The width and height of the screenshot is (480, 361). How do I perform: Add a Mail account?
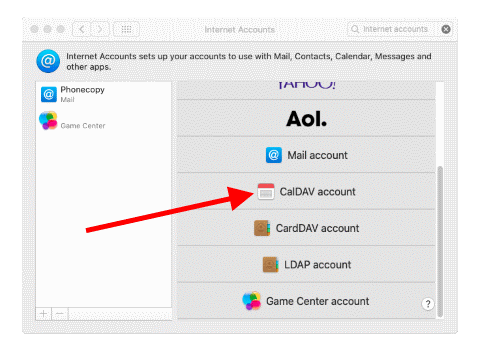point(306,155)
